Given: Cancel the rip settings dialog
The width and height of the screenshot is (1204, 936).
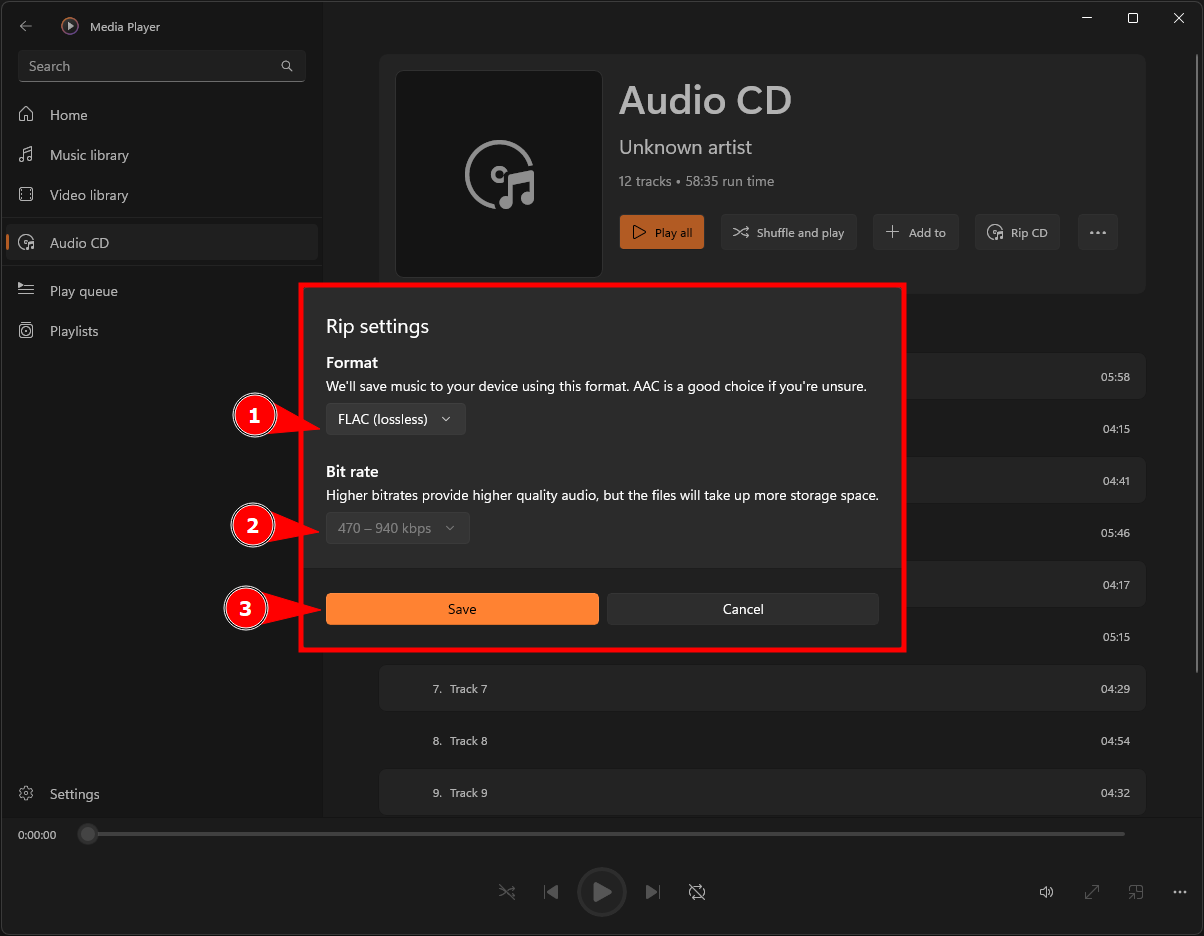Looking at the screenshot, I should [742, 609].
